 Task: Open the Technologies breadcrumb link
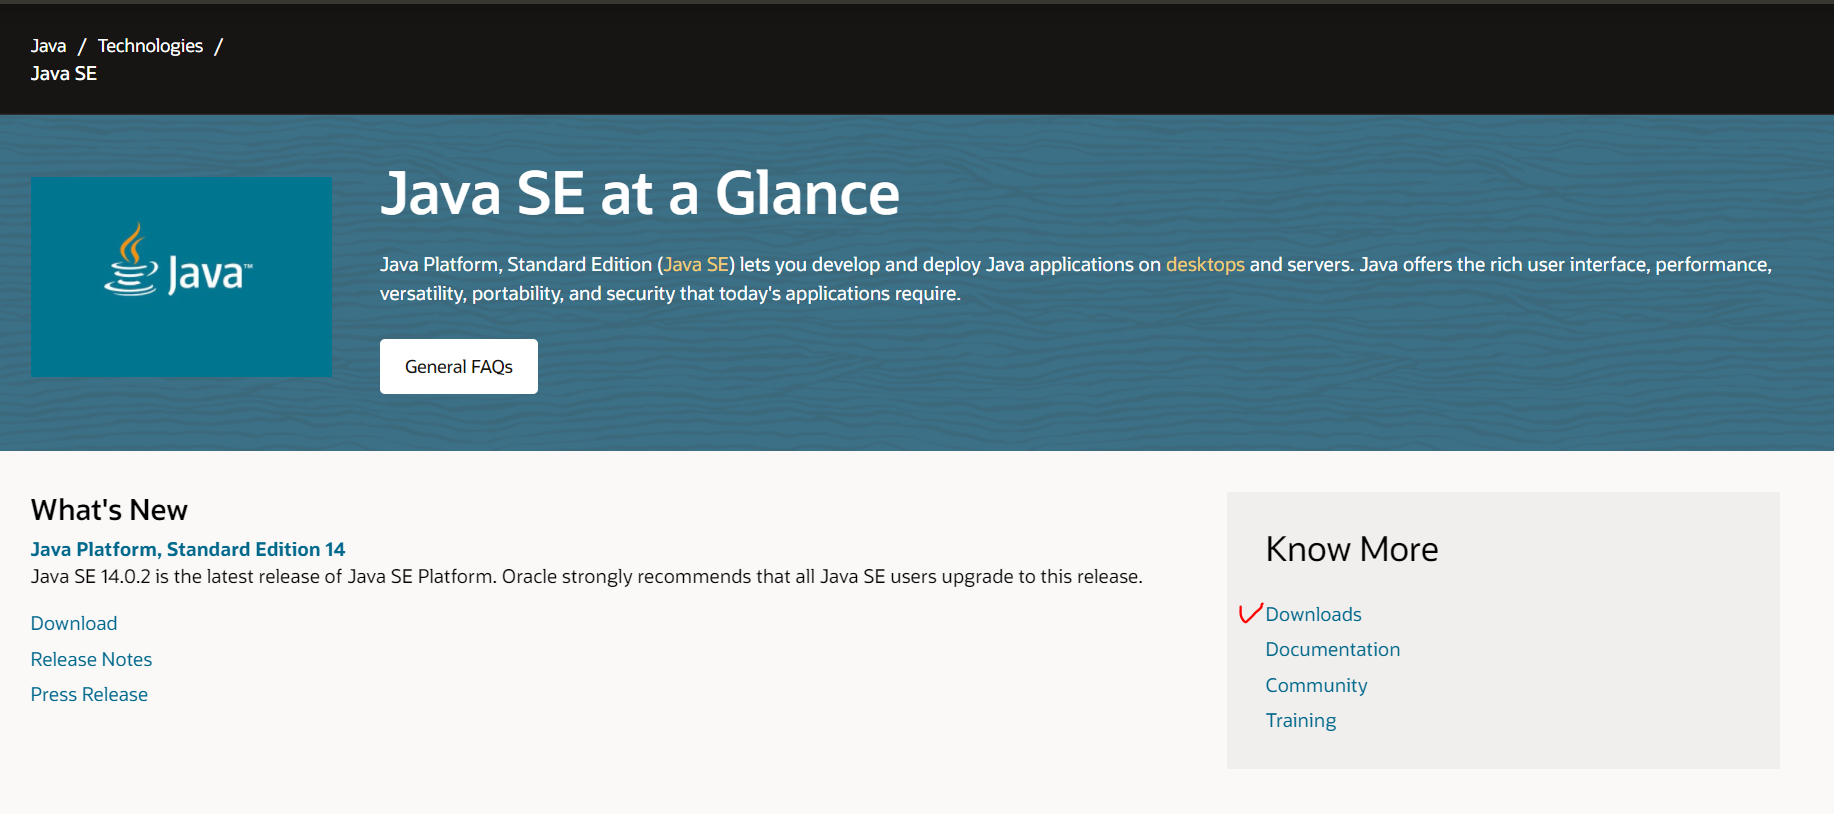pyautogui.click(x=150, y=46)
